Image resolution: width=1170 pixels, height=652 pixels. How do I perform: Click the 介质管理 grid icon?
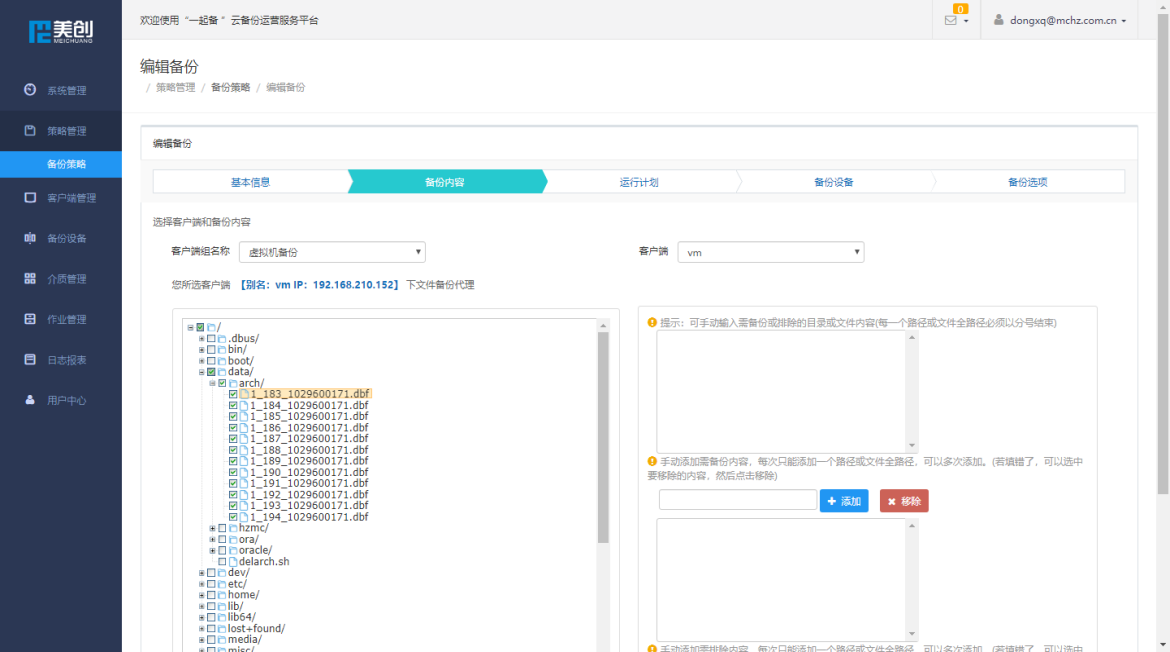point(30,278)
